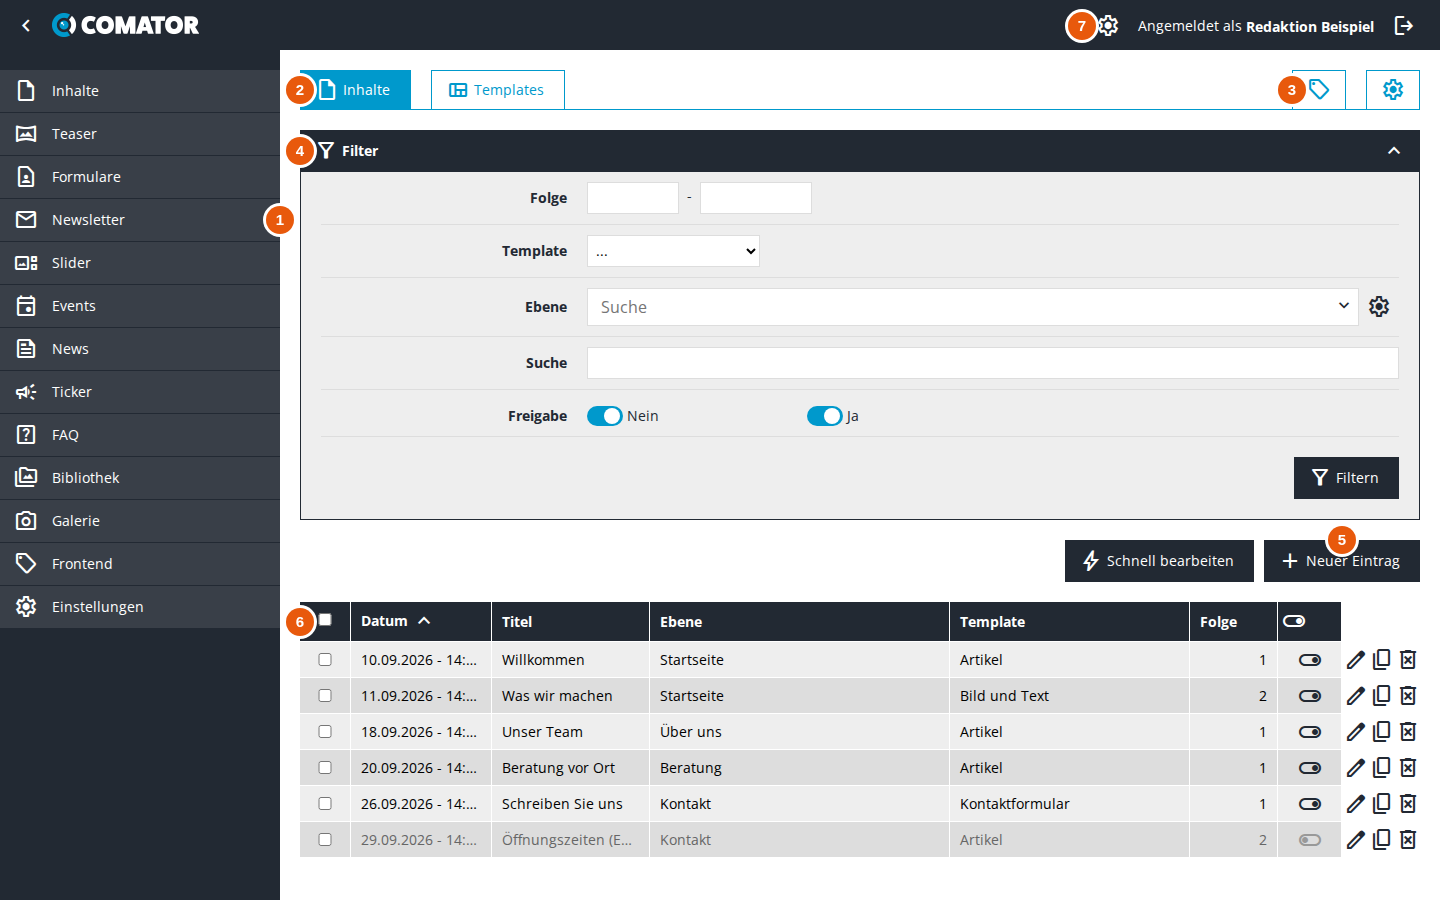
Task: Toggle Freigabe Ja switch
Action: pos(825,416)
